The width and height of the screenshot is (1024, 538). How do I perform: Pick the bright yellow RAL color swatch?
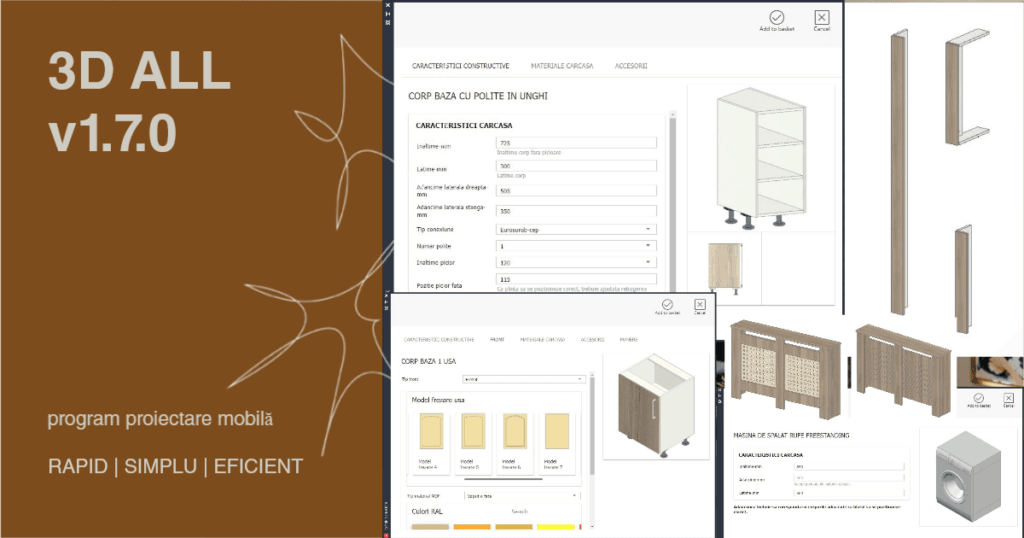point(555,526)
